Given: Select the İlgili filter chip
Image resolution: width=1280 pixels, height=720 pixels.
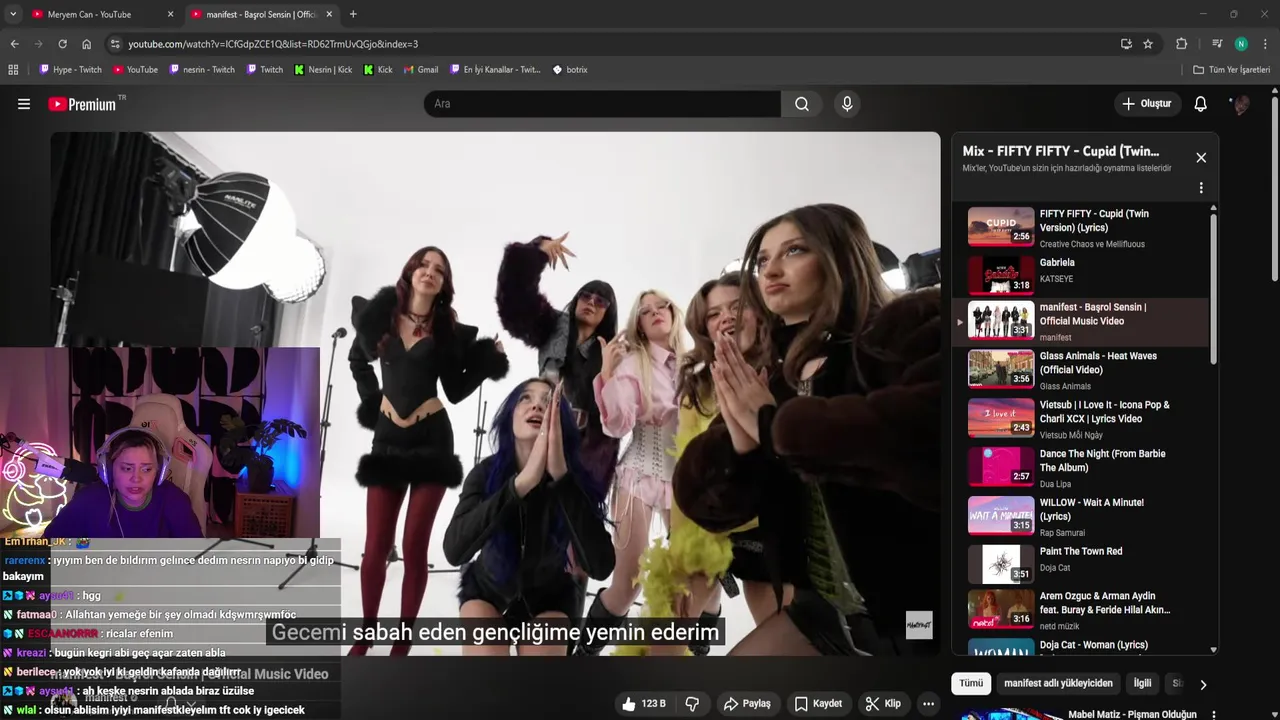Looking at the screenshot, I should [x=1142, y=684].
